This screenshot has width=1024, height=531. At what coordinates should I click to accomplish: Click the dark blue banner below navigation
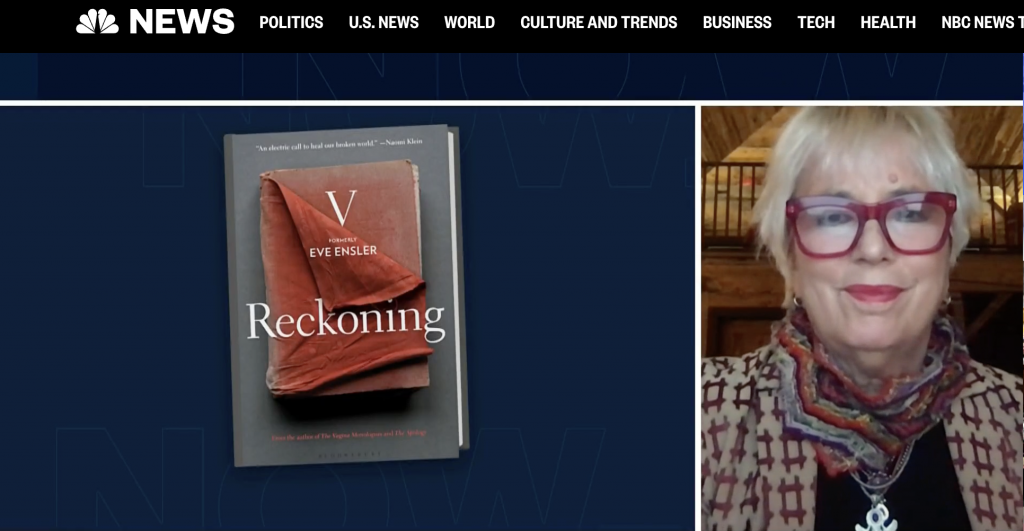click(511, 76)
